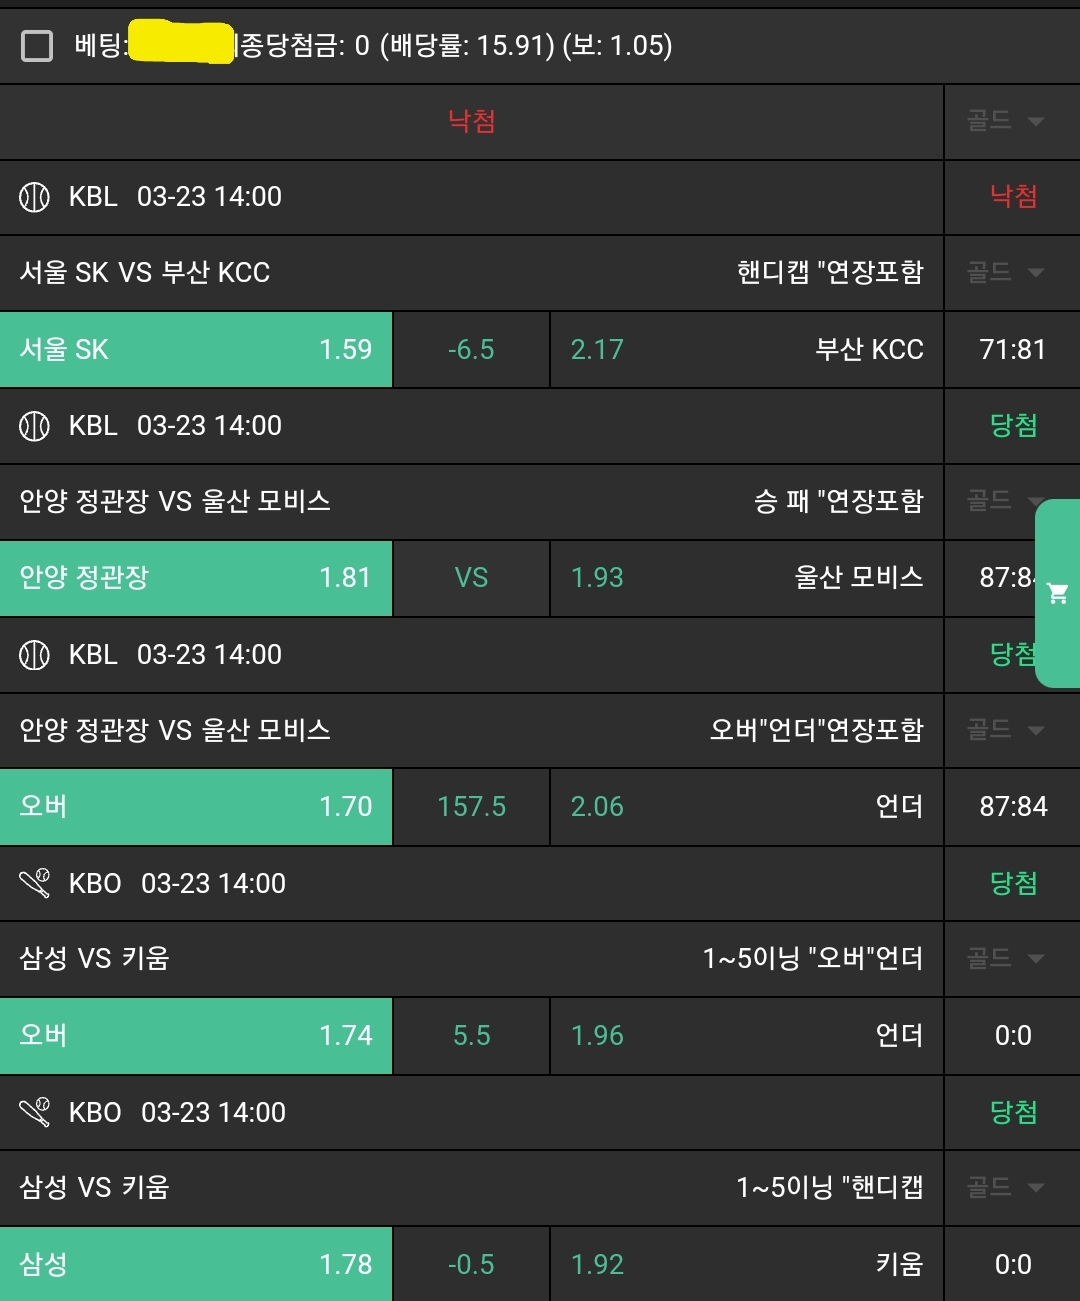Select the 키움 1.92 option

click(x=746, y=1264)
